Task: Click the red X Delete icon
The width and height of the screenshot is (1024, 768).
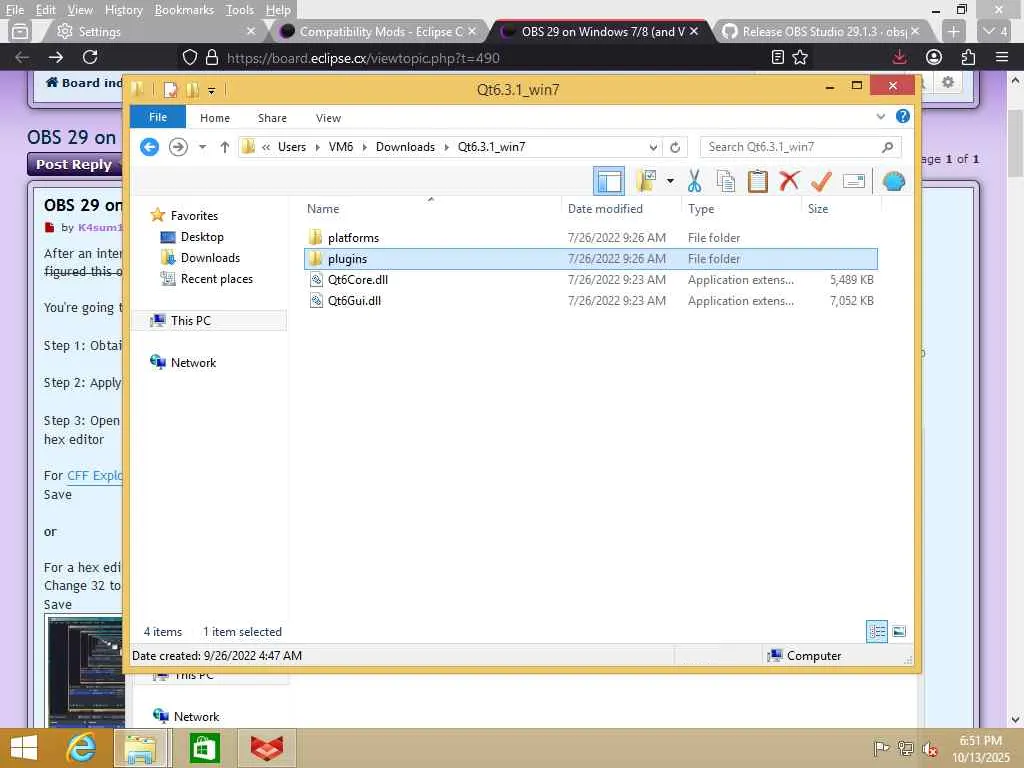Action: tap(789, 180)
